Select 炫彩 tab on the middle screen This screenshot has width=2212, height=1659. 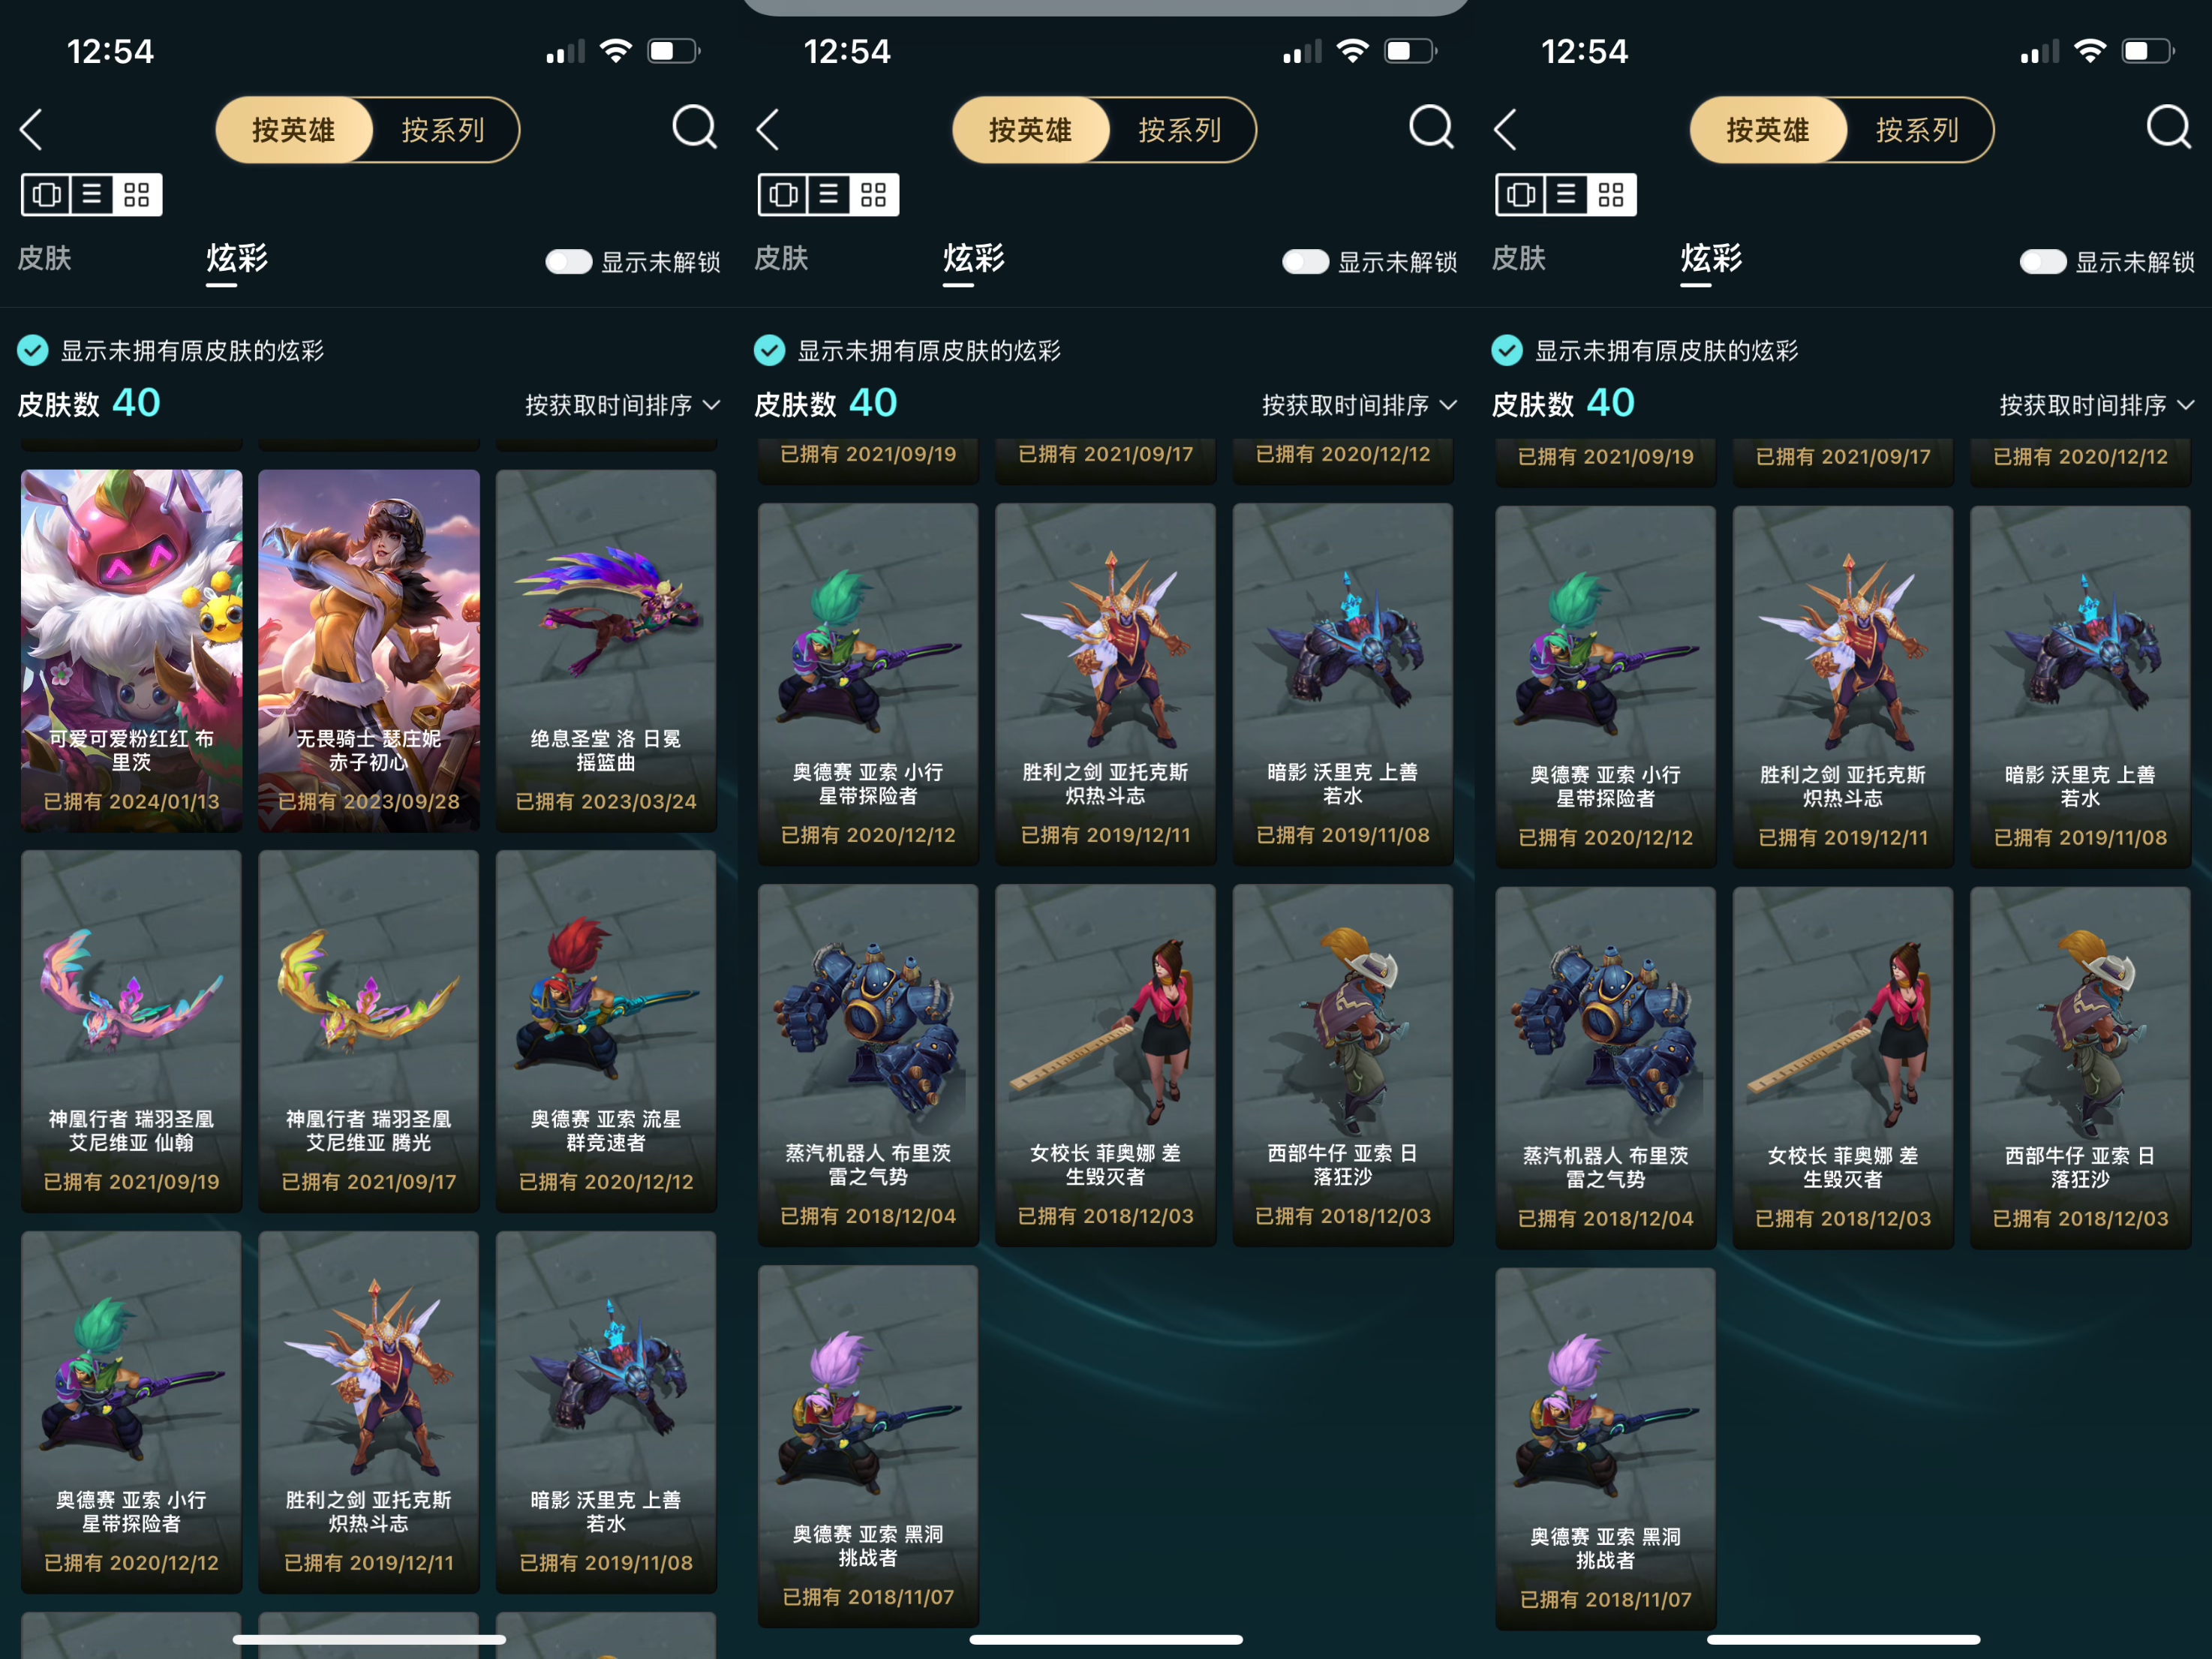[x=973, y=259]
